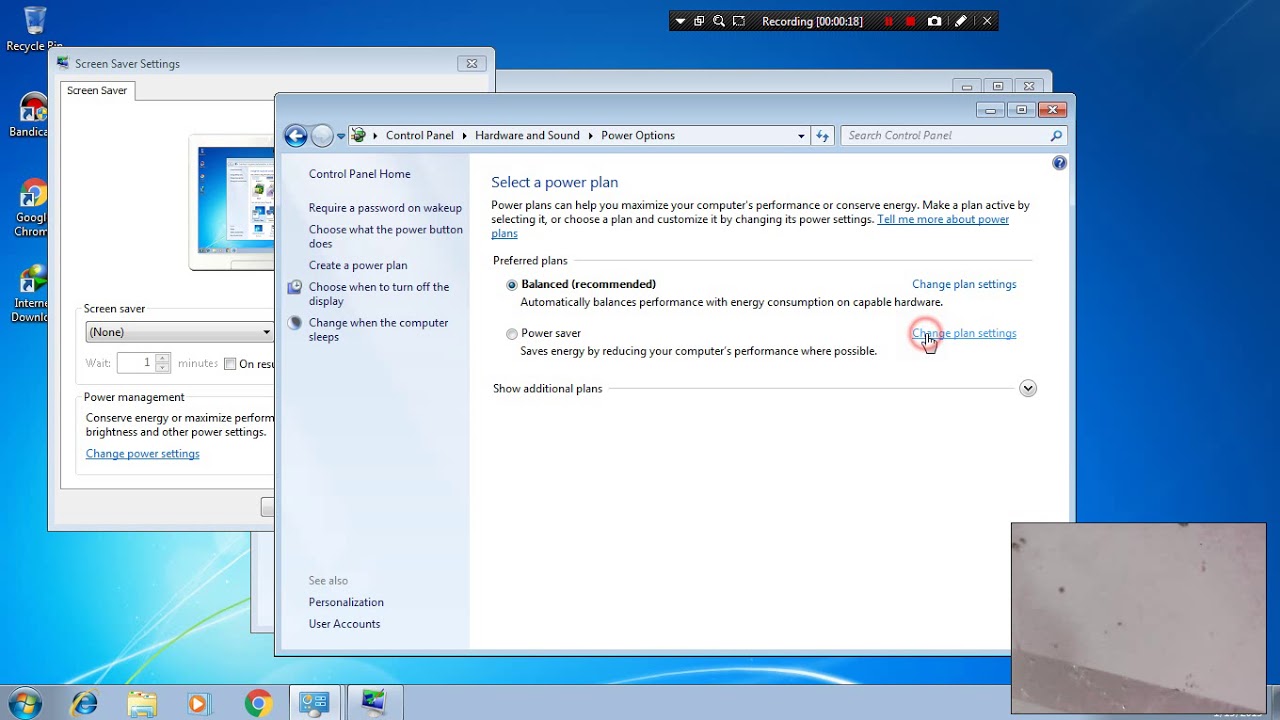Launch Internet Explorer from taskbar

click(84, 703)
